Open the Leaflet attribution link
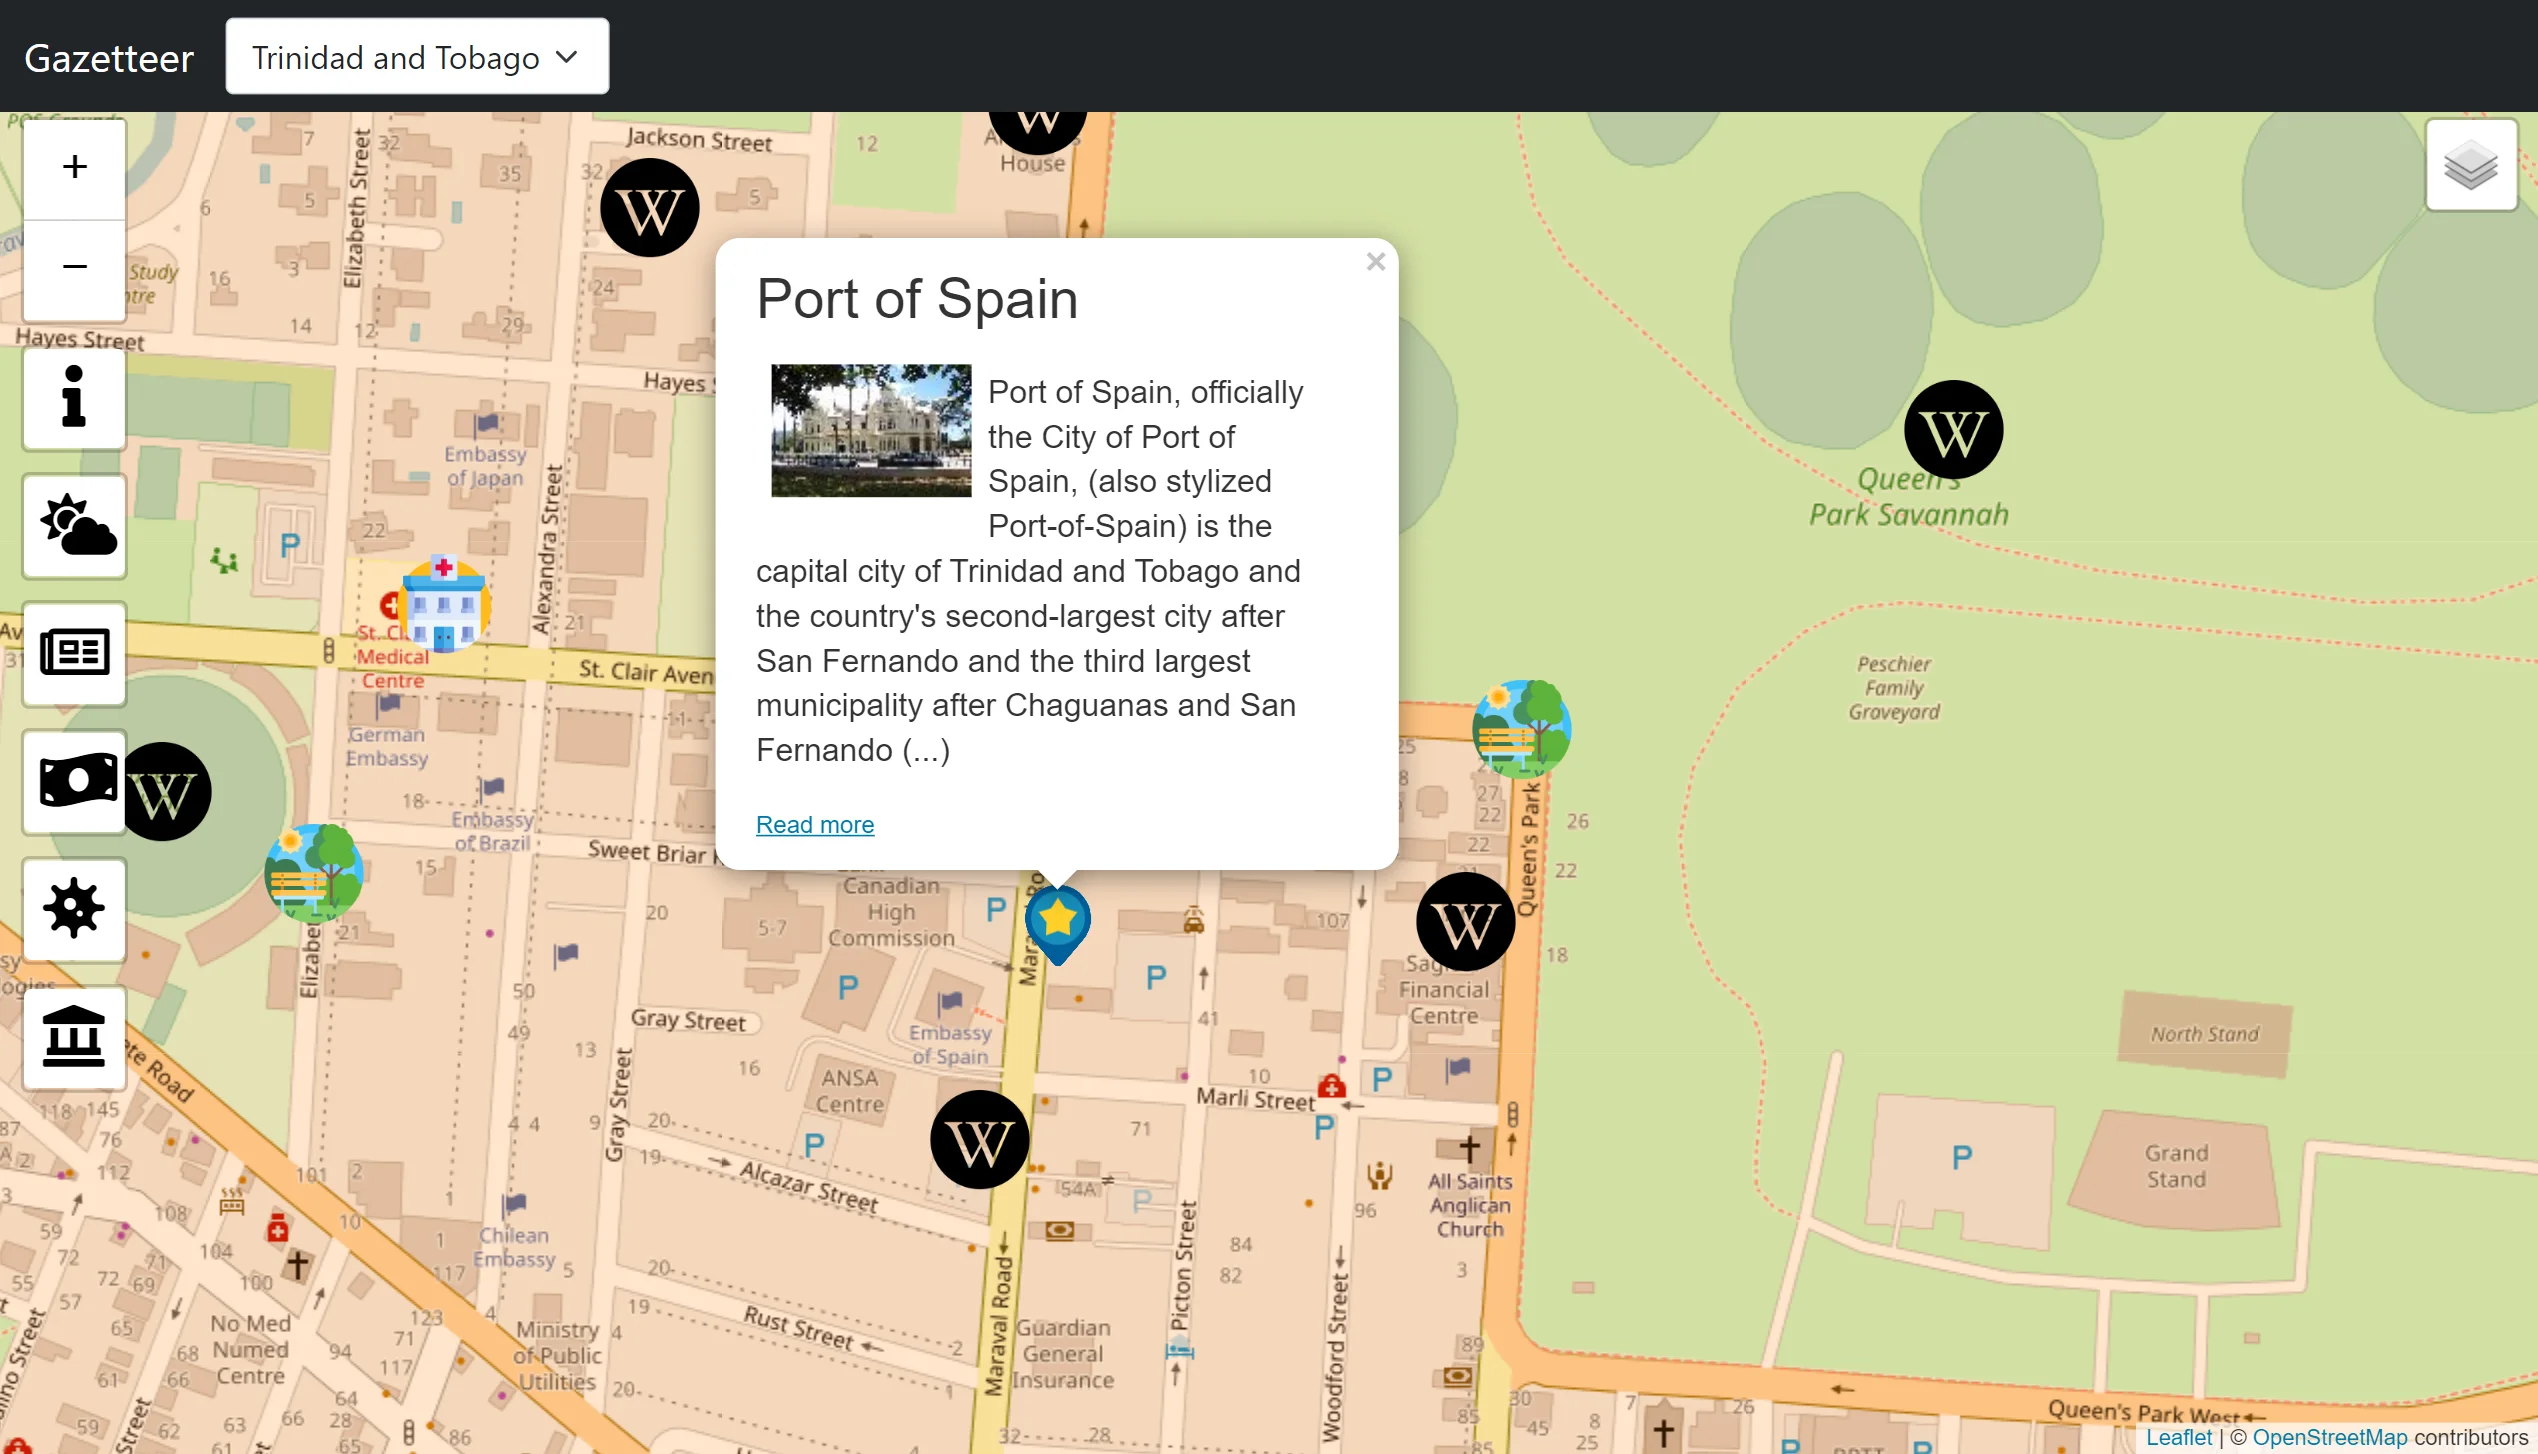 point(2179,1437)
